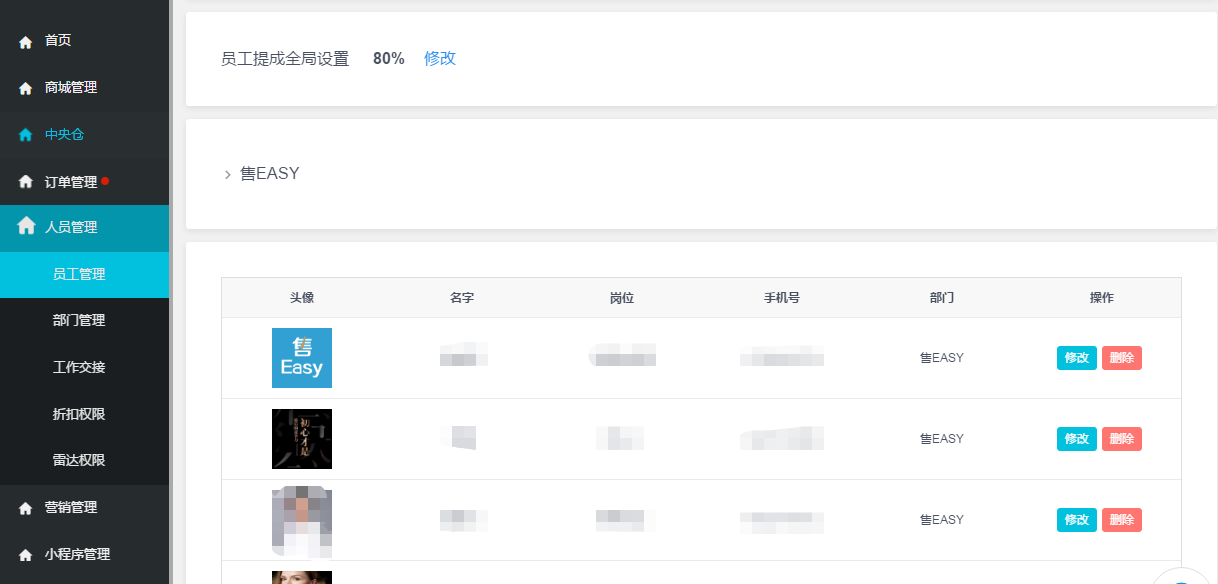Viewport: 1218px width, 584px height.
Task: Click the house icon beside 订单管理
Action: [26, 182]
